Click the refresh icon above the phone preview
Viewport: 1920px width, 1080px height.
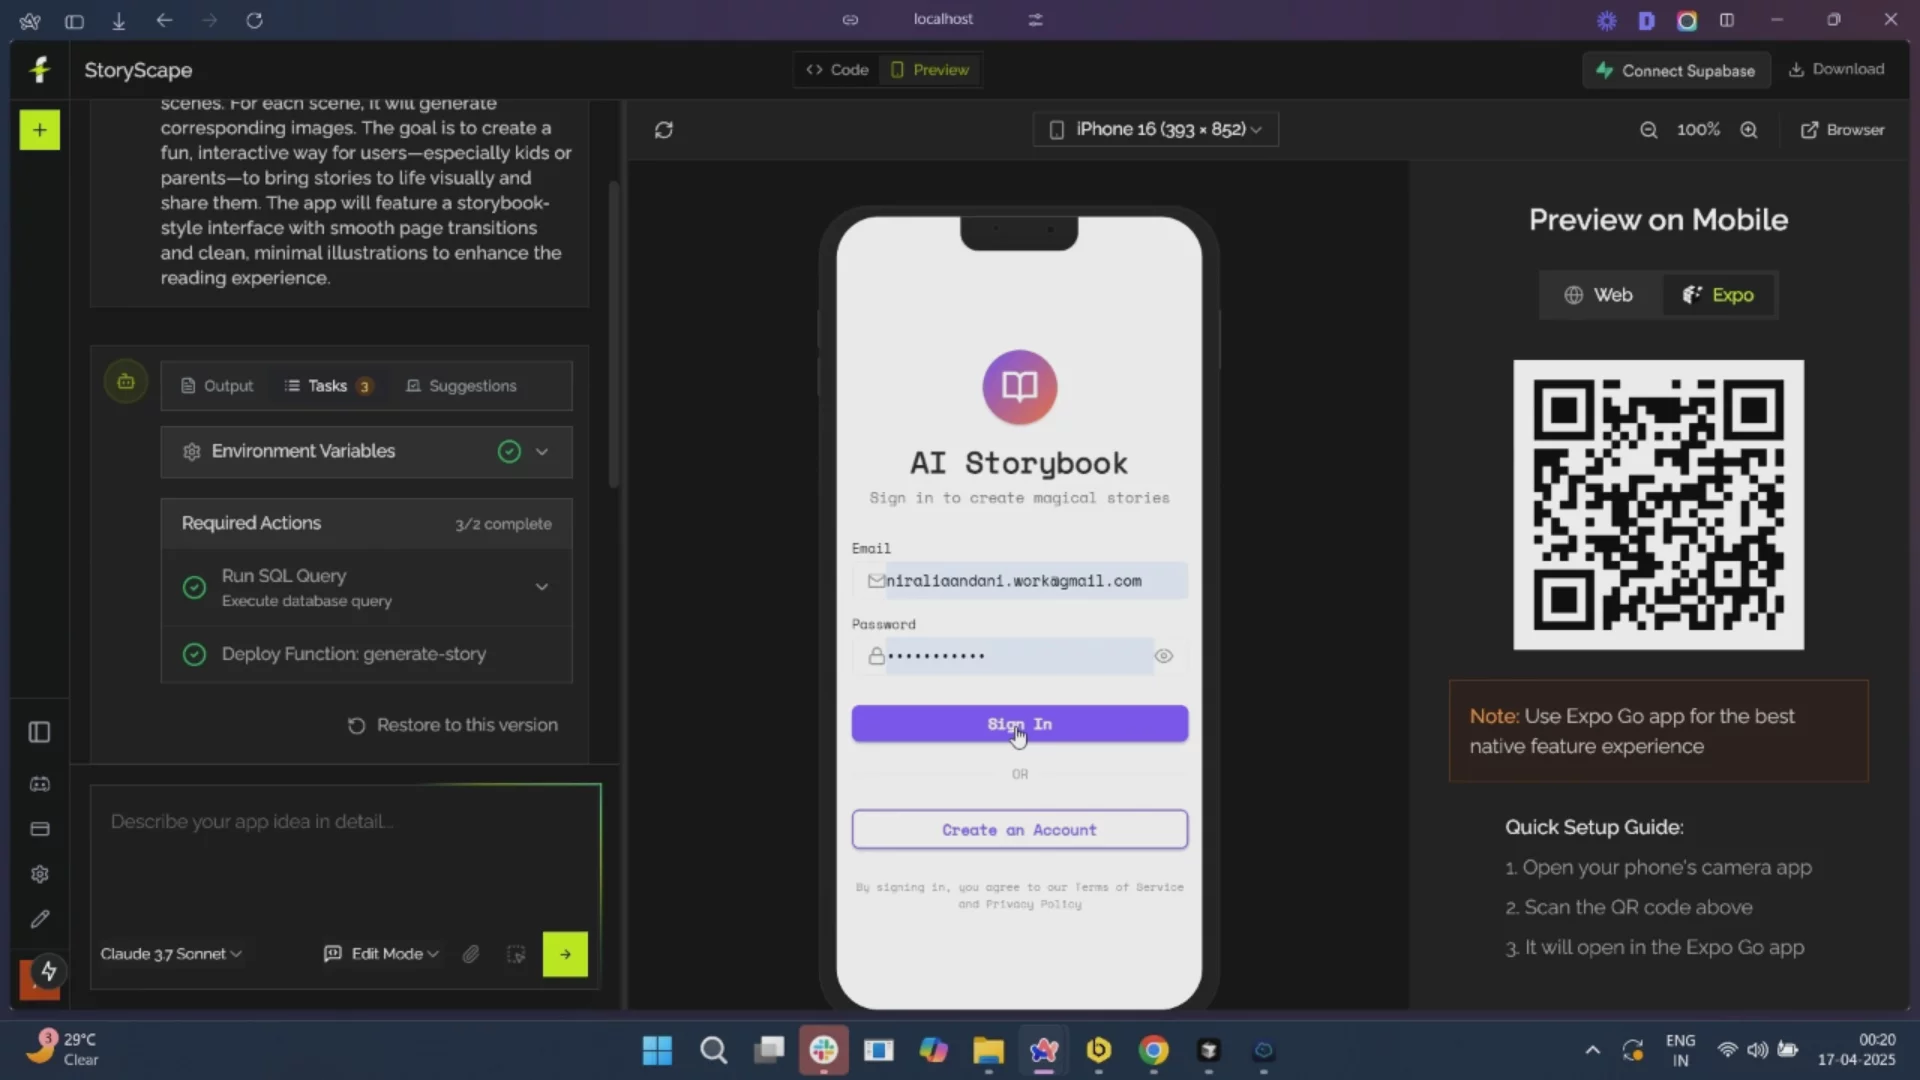(665, 129)
